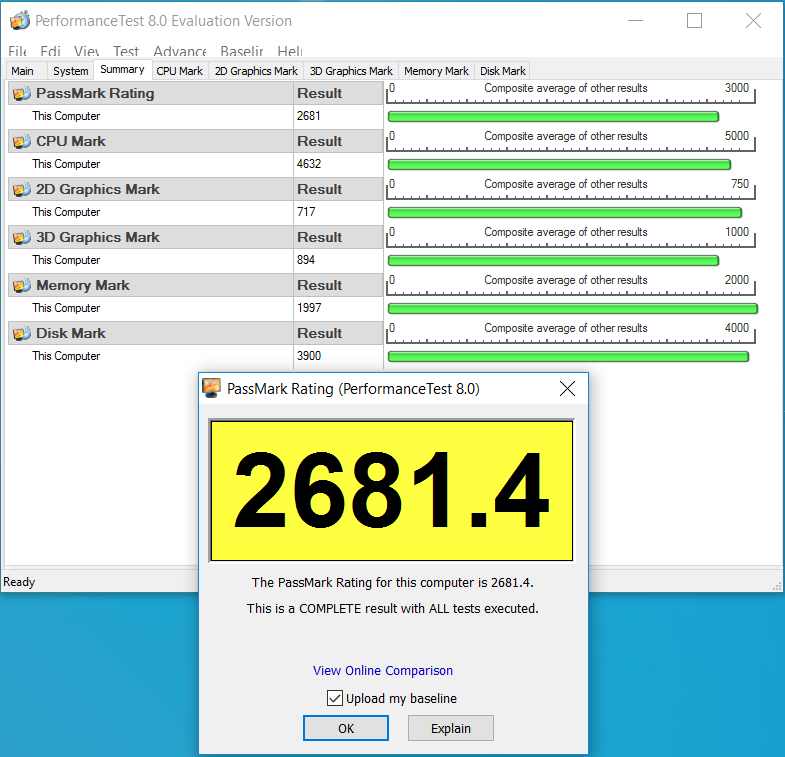785x757 pixels.
Task: Switch to the System tab
Action: [71, 71]
